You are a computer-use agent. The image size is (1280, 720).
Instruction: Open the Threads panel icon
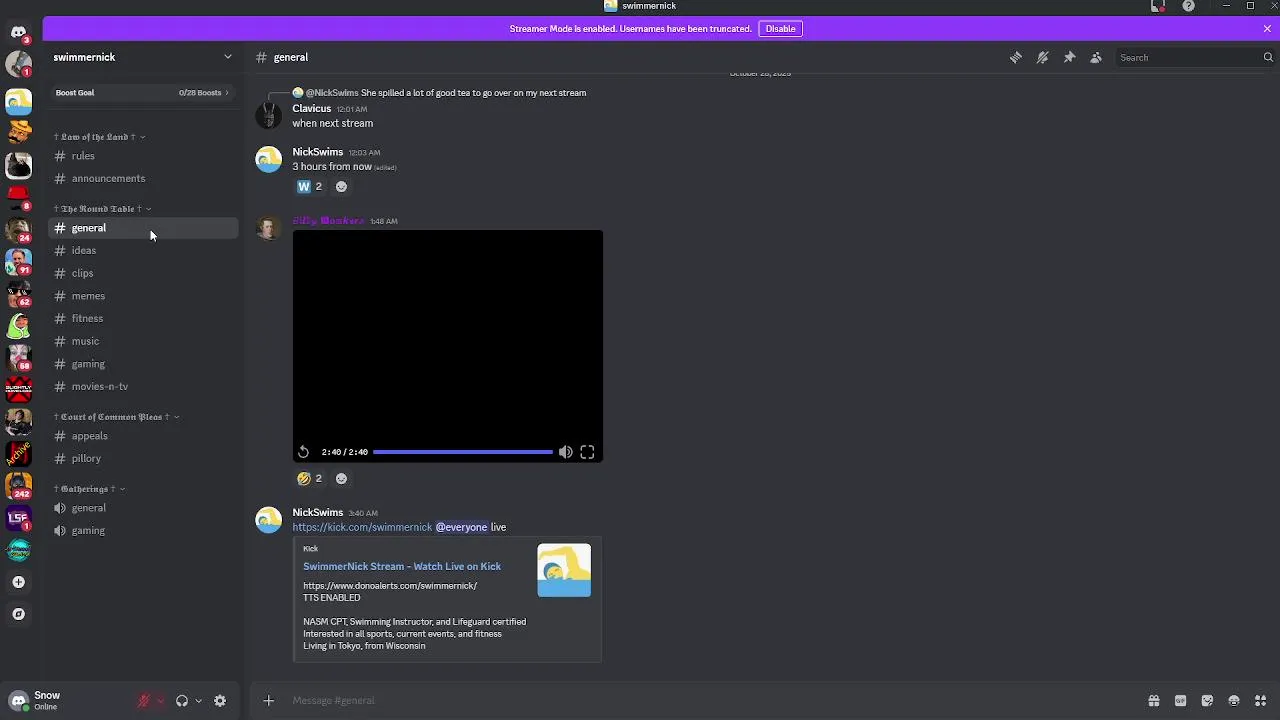coord(1016,58)
